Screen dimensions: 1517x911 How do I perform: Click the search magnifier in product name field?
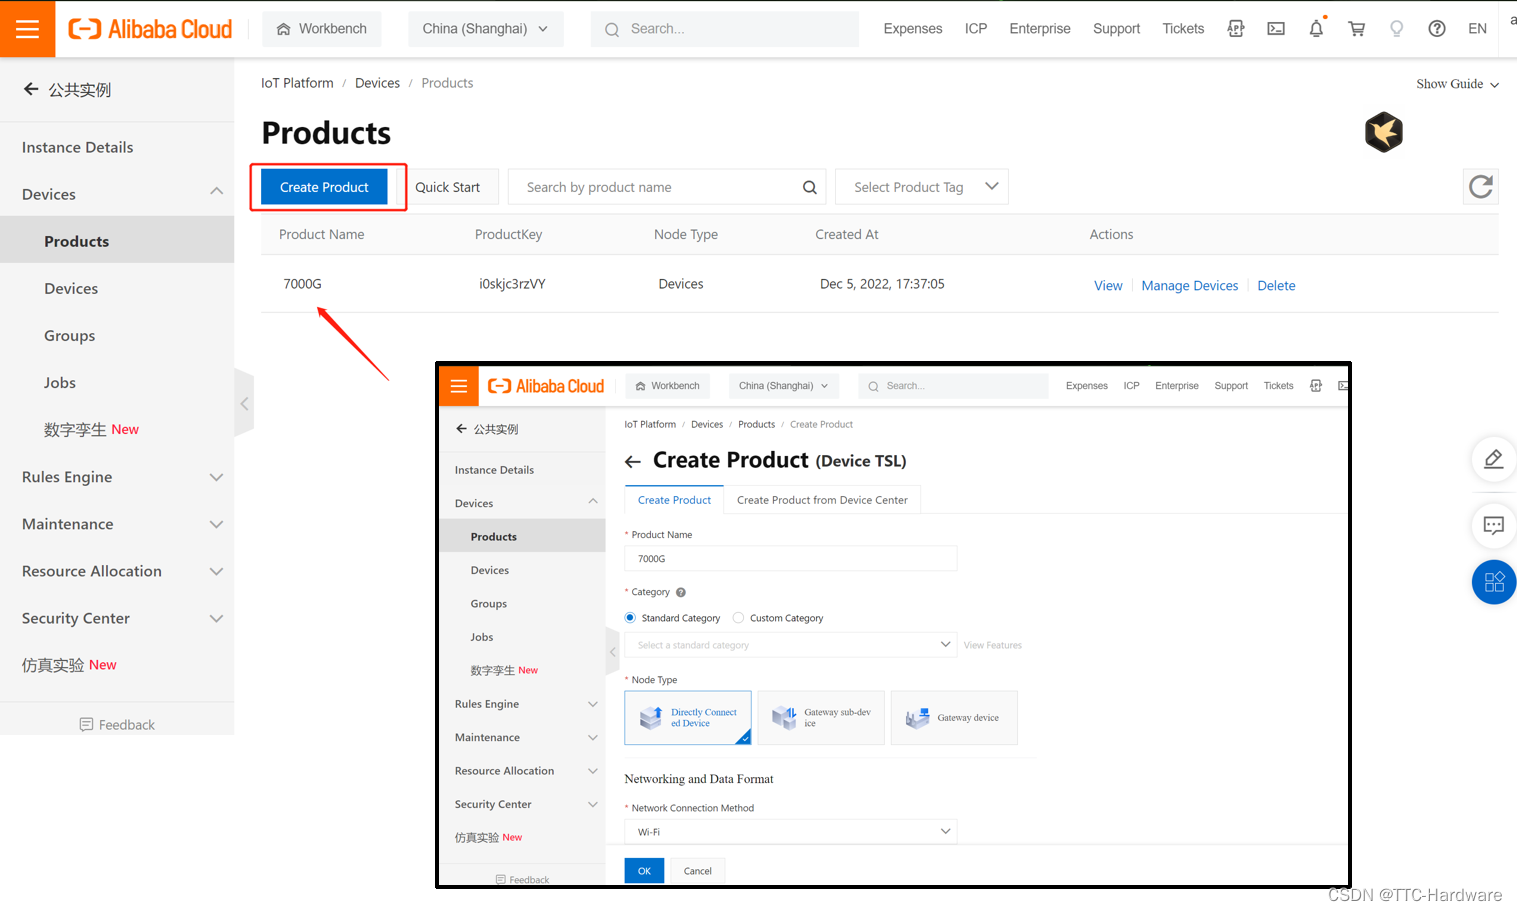[x=810, y=187]
